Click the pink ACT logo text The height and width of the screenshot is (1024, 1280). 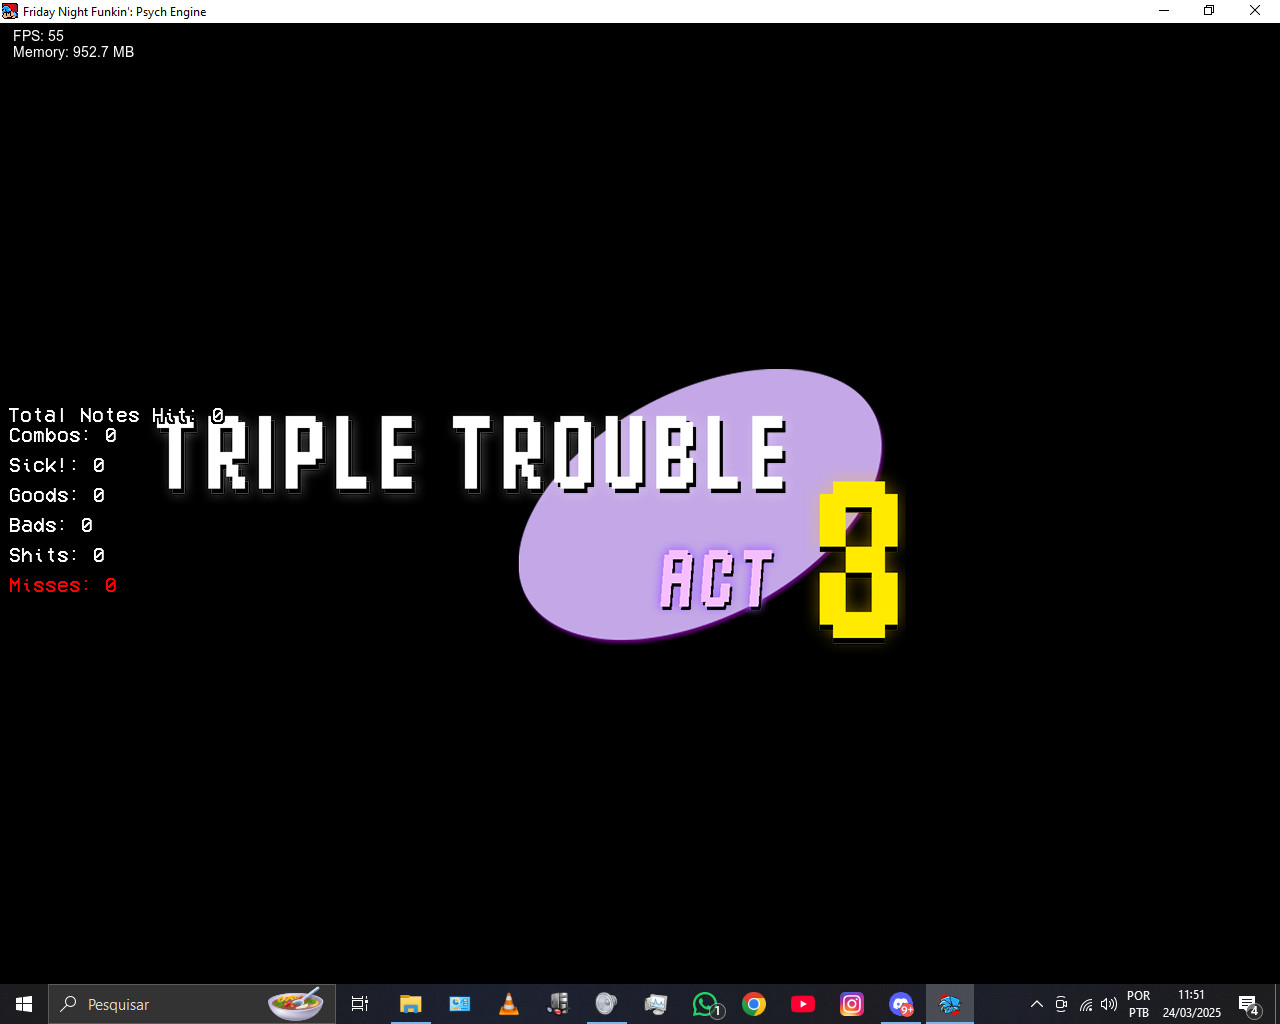point(717,579)
